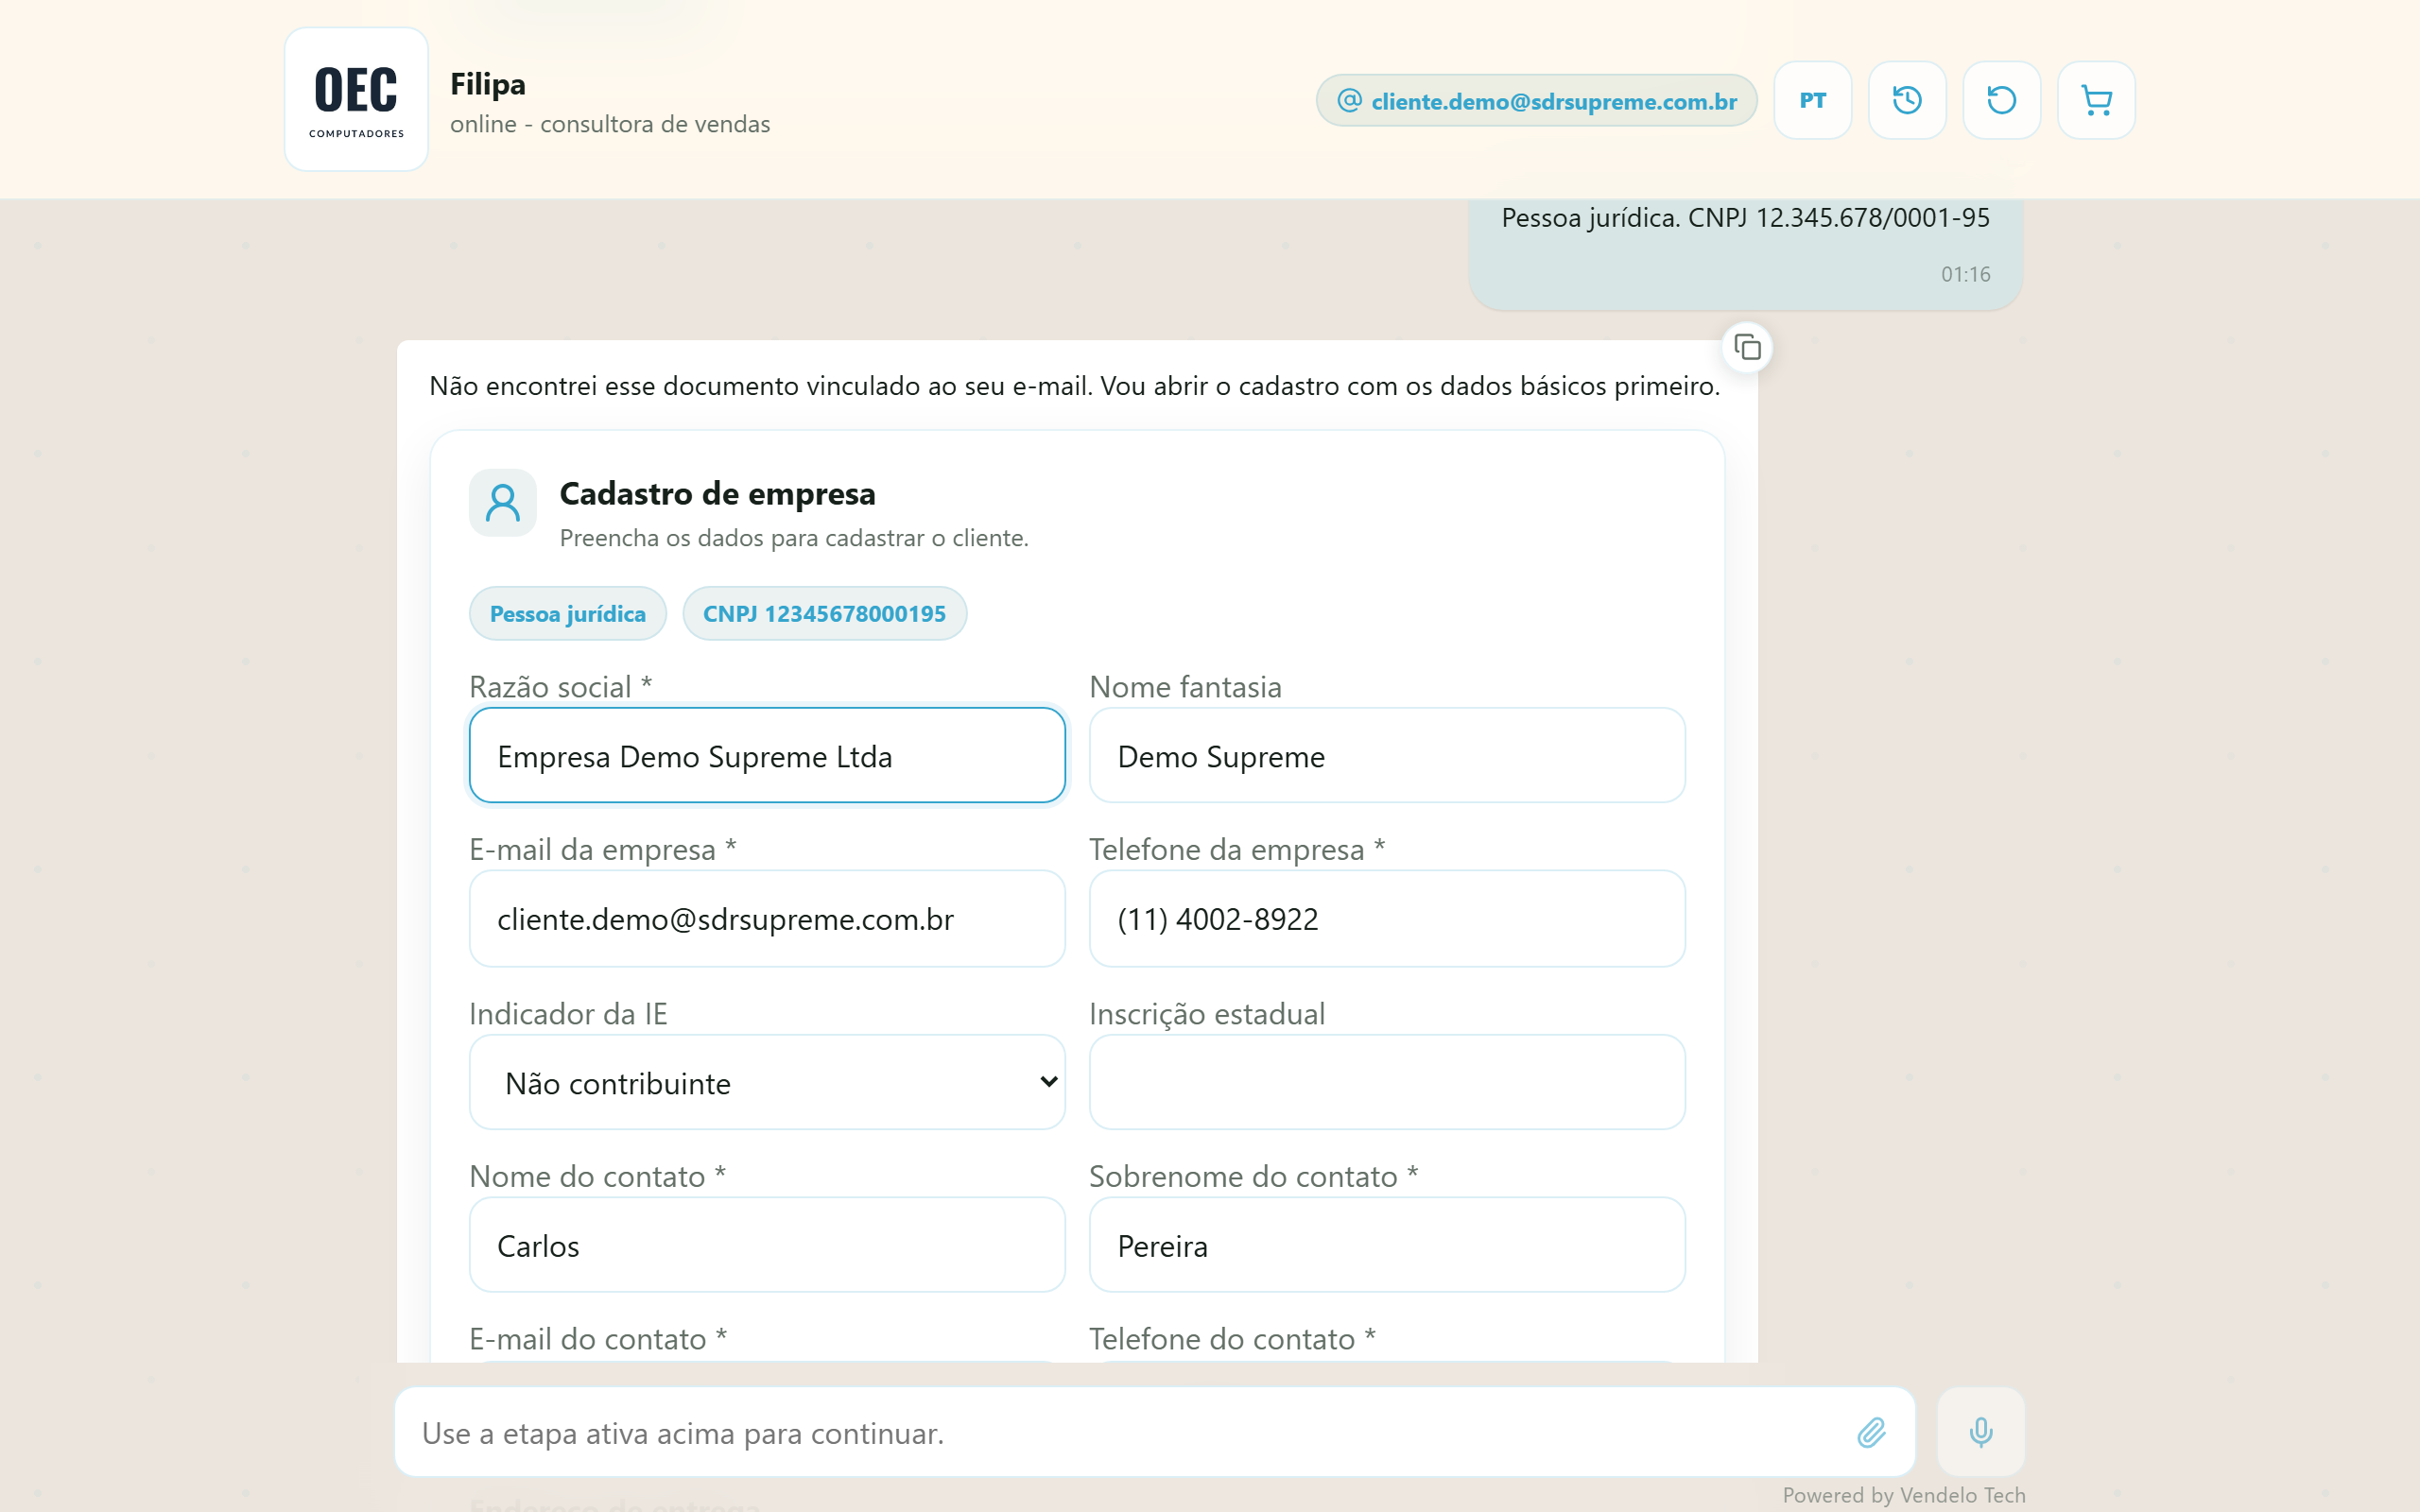Screen dimensions: 2420x1512
Task: Click the restart conversation icon
Action: coord(2001,100)
